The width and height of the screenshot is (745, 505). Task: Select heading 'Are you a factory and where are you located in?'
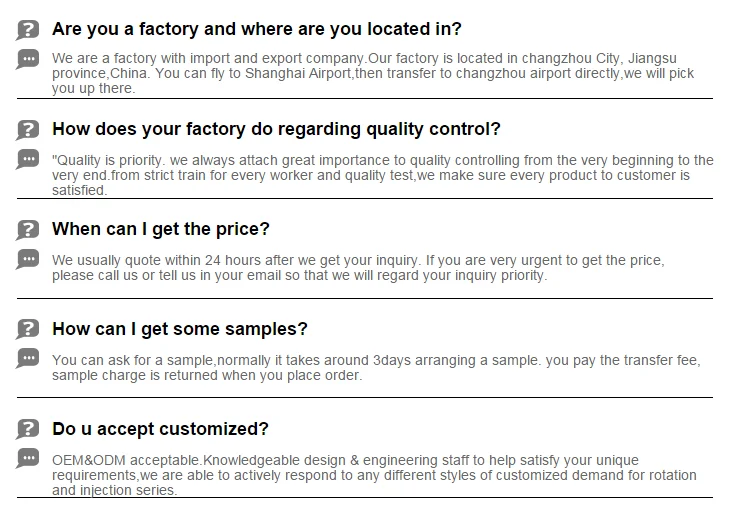coord(256,29)
